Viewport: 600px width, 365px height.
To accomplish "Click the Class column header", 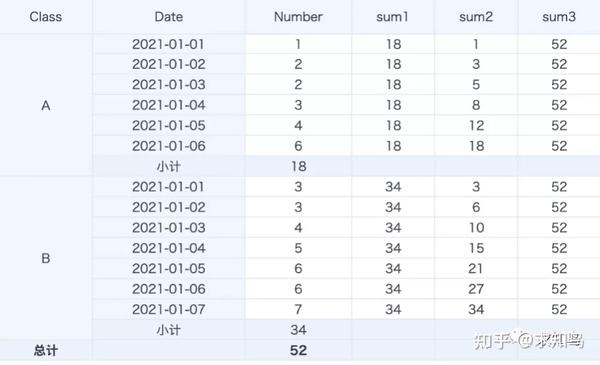I will click(46, 17).
